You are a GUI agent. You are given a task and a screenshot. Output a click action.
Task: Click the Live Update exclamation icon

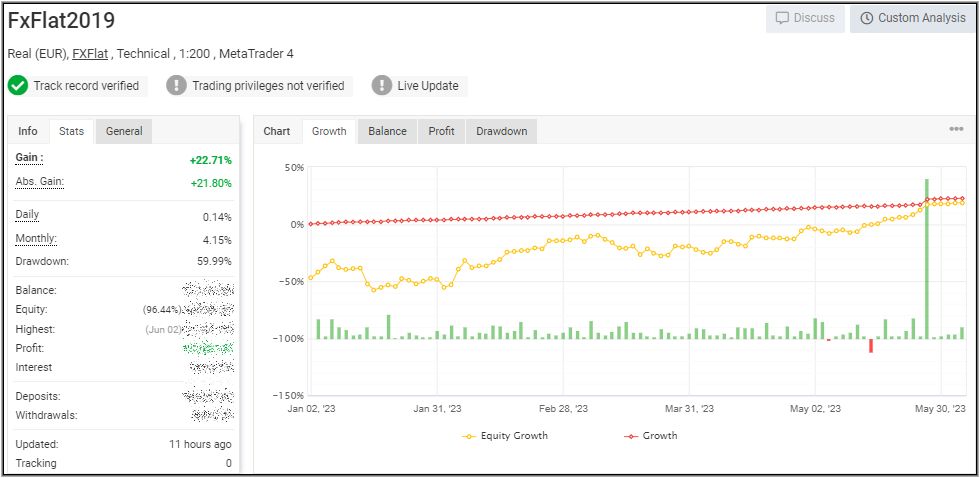382,86
